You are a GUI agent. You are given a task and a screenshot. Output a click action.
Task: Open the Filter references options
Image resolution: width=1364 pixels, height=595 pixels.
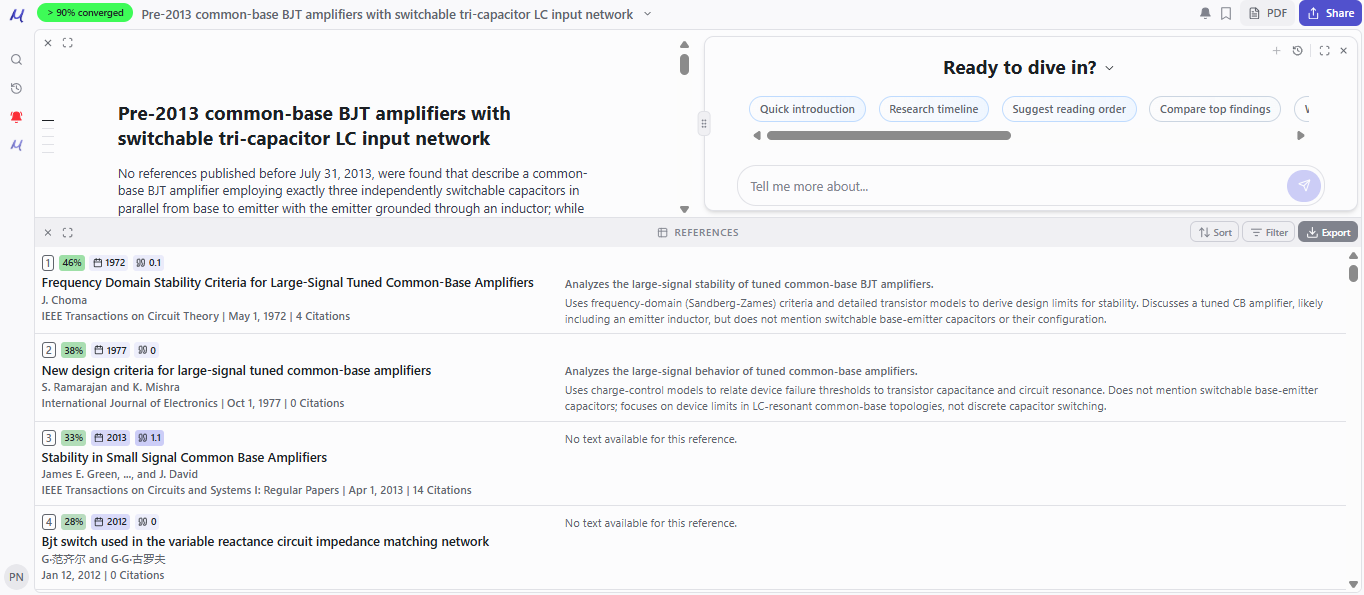tap(1268, 232)
